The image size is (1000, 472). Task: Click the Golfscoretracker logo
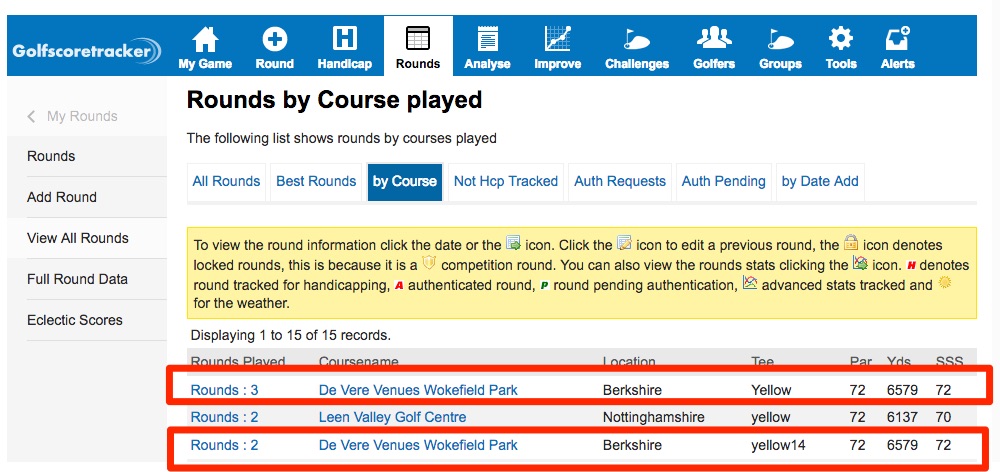(x=87, y=50)
